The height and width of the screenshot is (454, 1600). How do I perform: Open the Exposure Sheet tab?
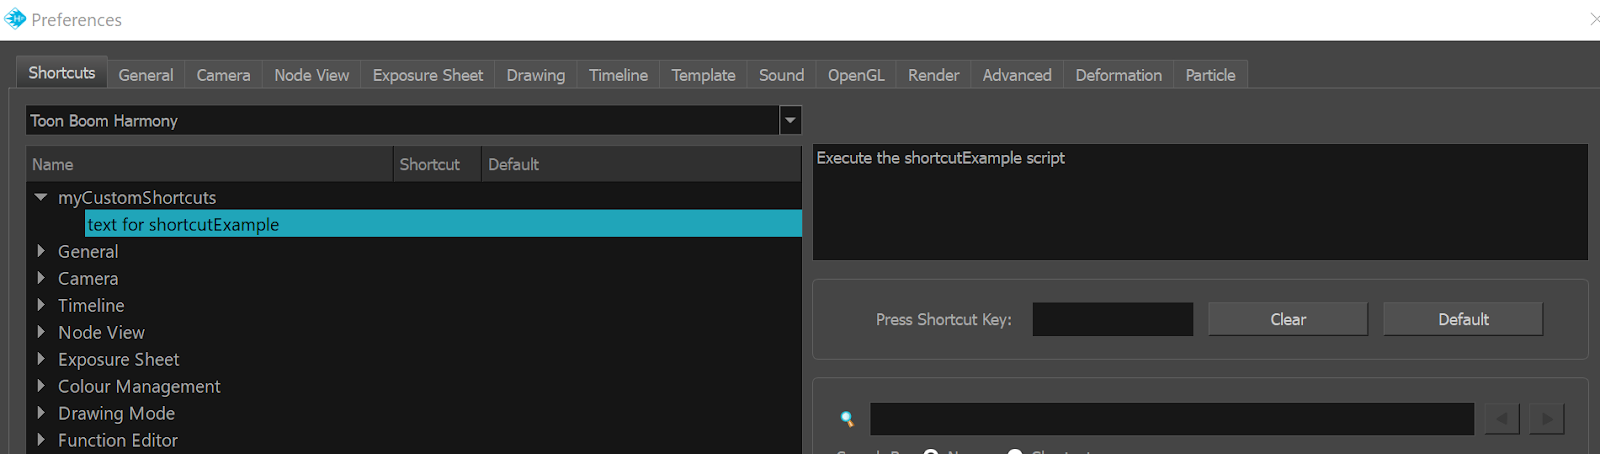[428, 75]
